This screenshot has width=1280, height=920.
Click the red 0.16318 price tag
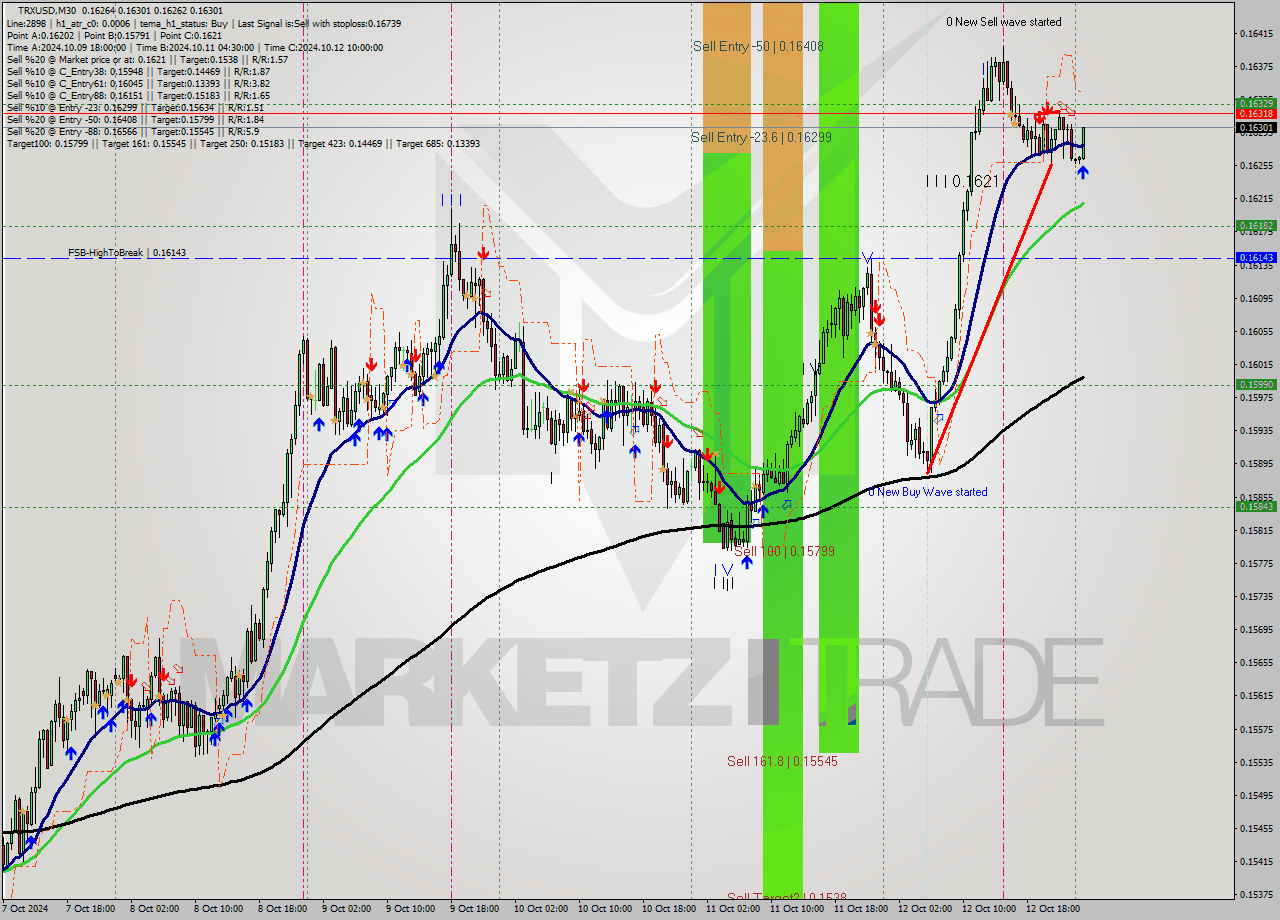pyautogui.click(x=1257, y=114)
